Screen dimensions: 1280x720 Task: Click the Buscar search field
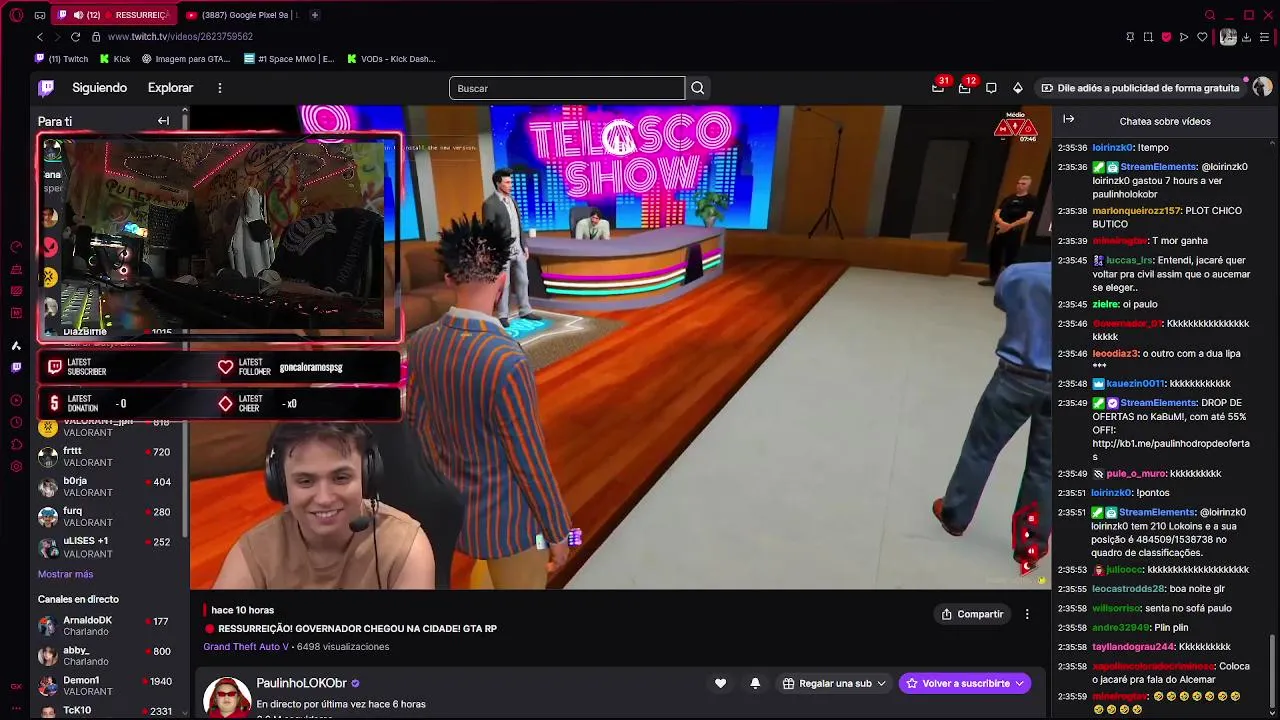point(567,88)
